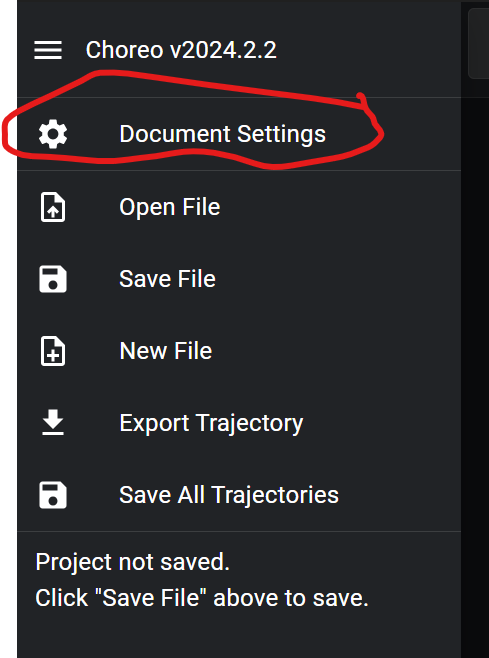Click the download arrow icon for Export Trajectory
Viewport: 489px width, 658px height.
53,423
